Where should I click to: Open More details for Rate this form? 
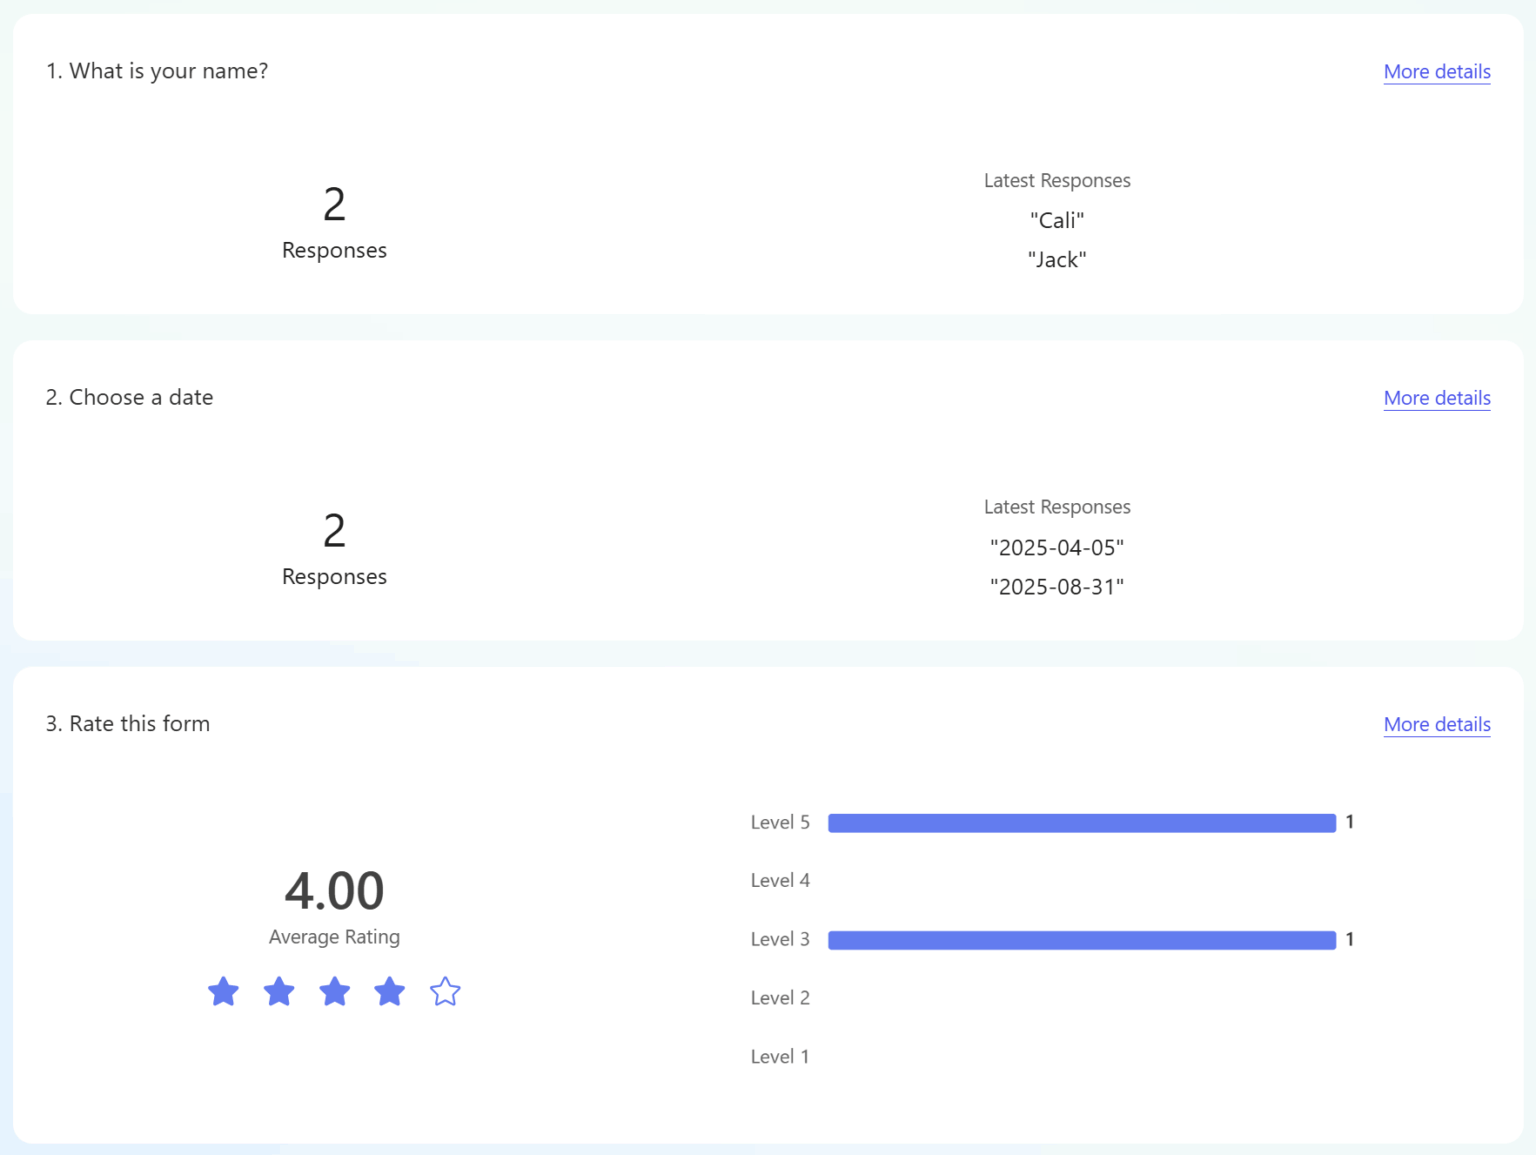(x=1437, y=724)
